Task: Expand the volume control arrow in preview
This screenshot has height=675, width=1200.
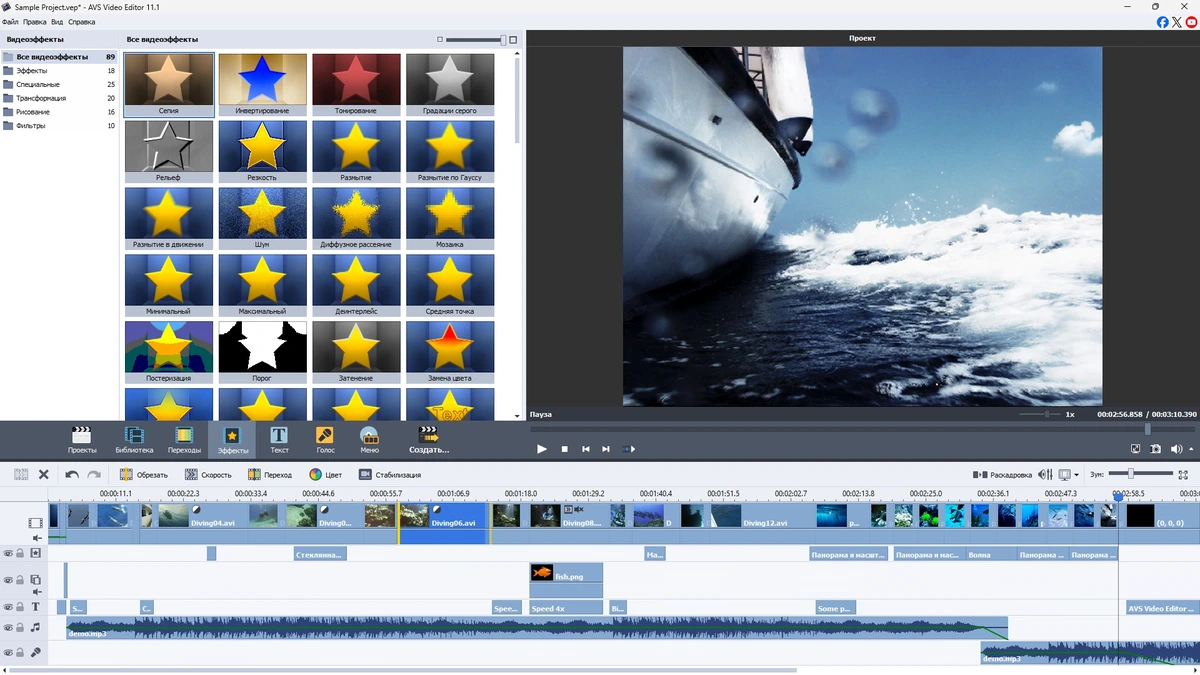Action: click(1190, 450)
